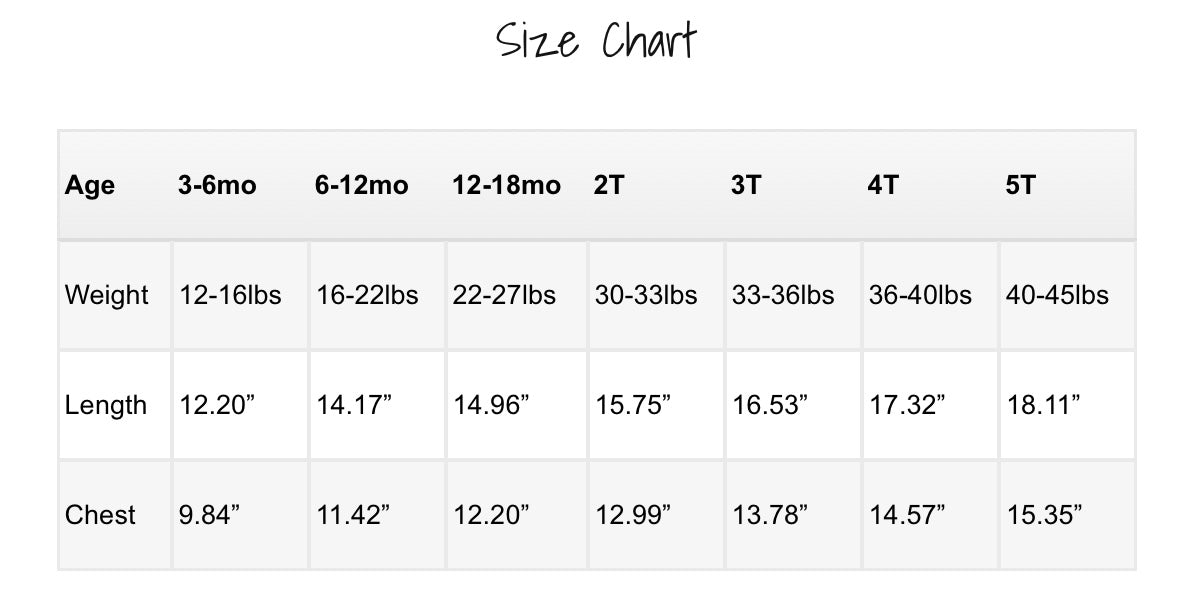Click the Size Chart title
This screenshot has width=1192, height=614.
596,42
